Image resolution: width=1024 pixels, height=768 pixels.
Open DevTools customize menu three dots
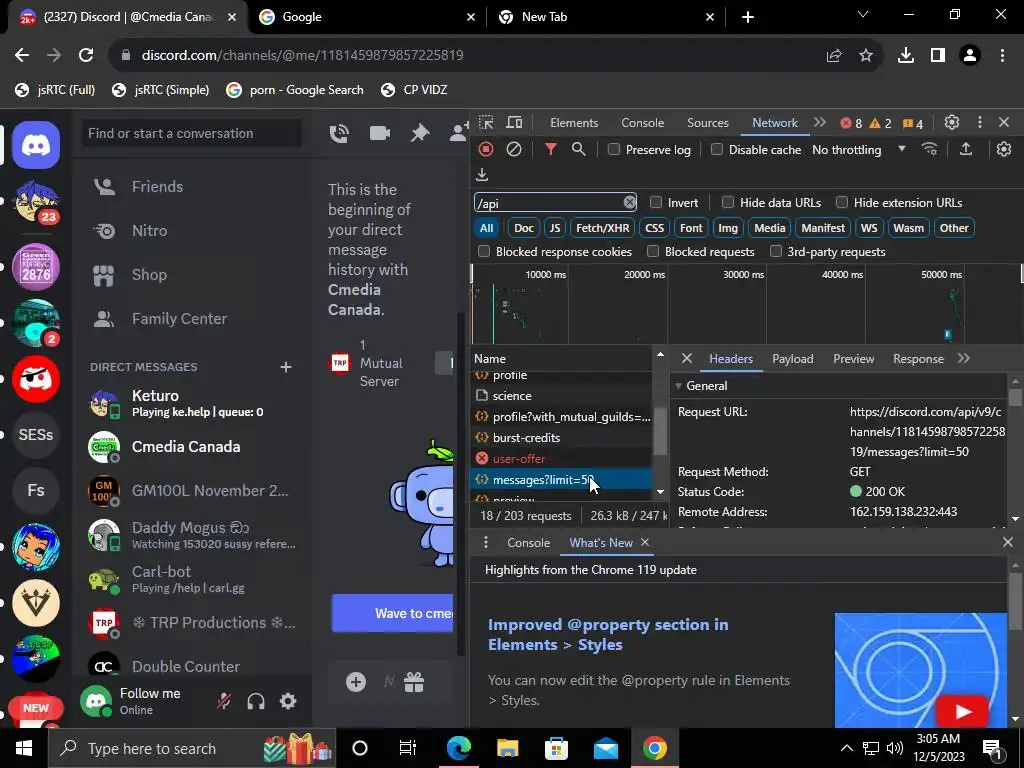980,123
